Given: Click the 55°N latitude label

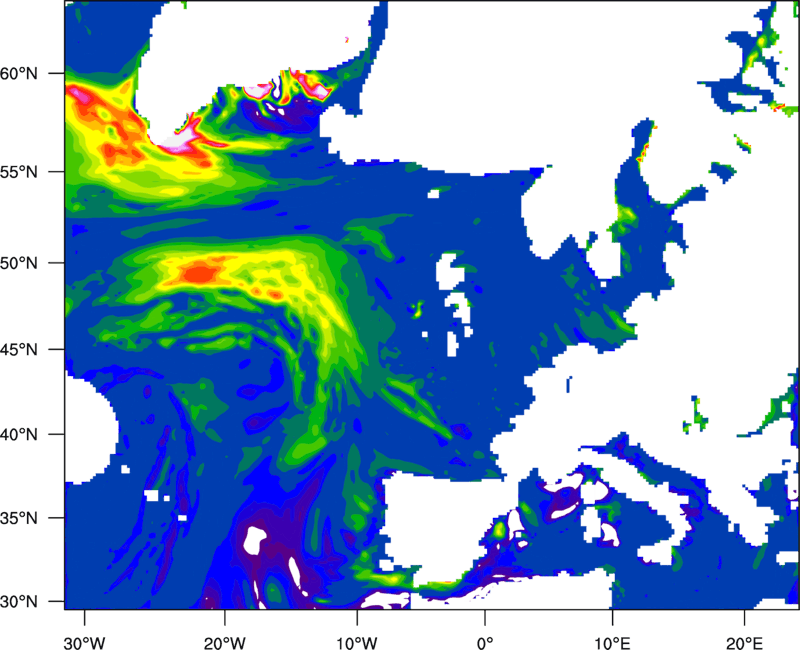Looking at the screenshot, I should click(19, 172).
